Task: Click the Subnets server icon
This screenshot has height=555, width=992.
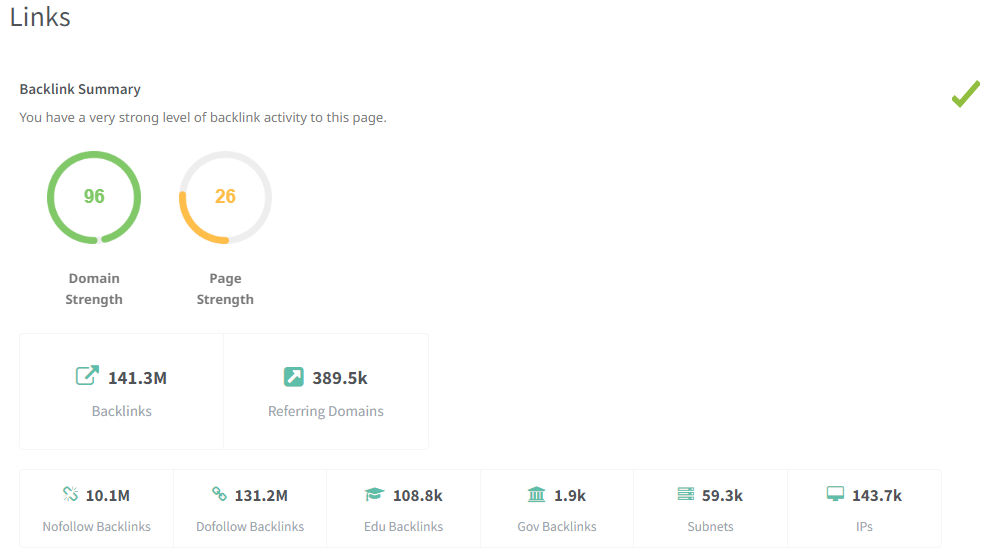Action: coord(685,494)
